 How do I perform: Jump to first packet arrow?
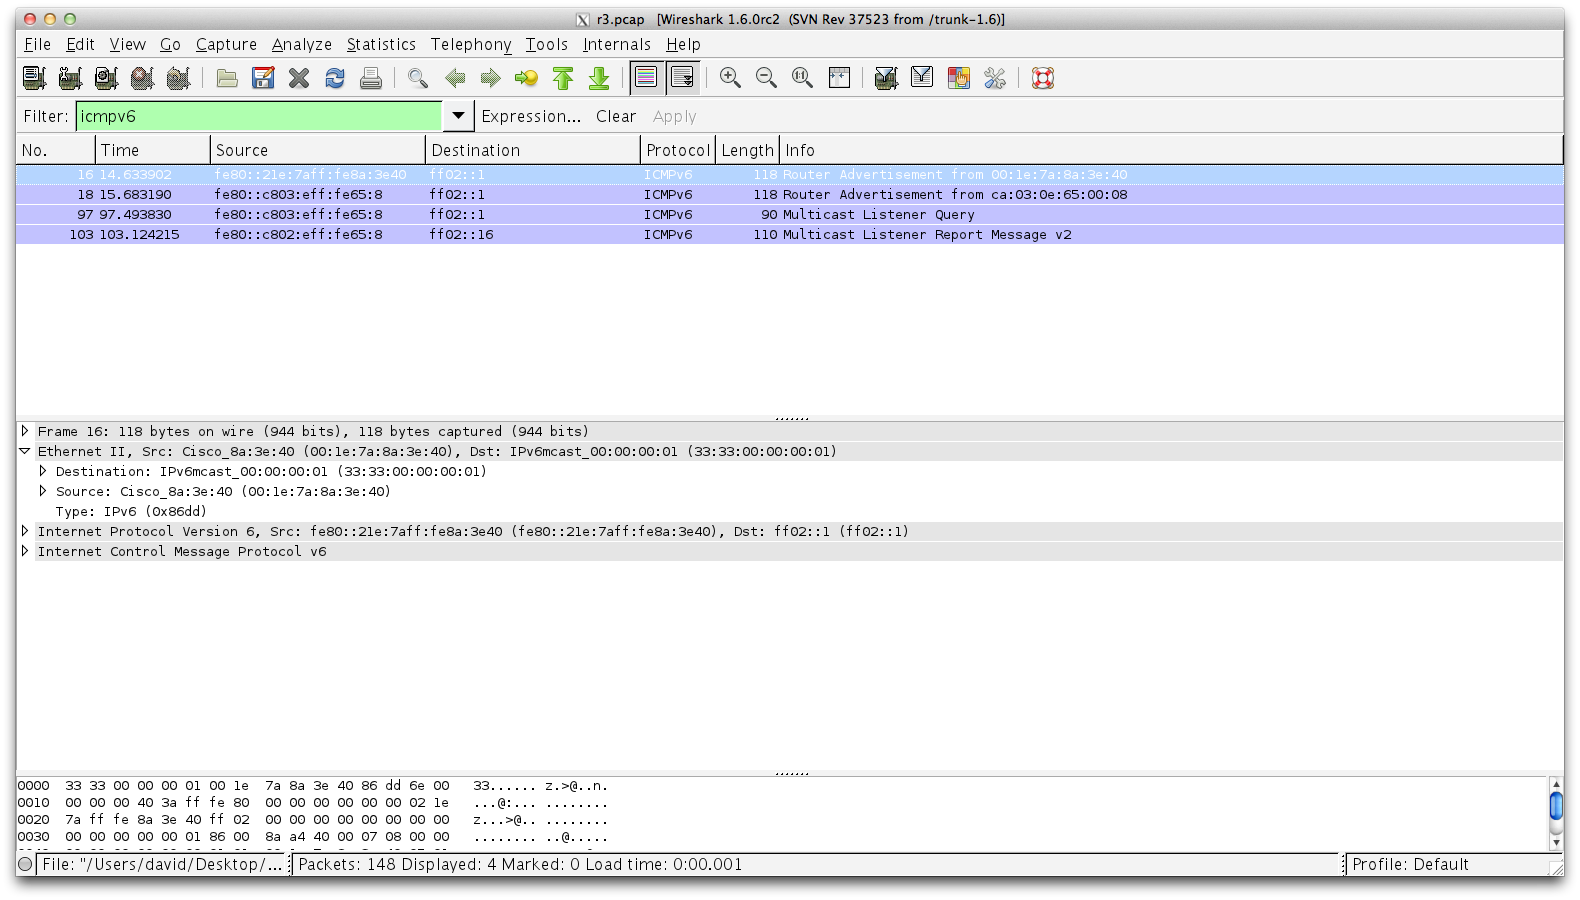pos(563,78)
